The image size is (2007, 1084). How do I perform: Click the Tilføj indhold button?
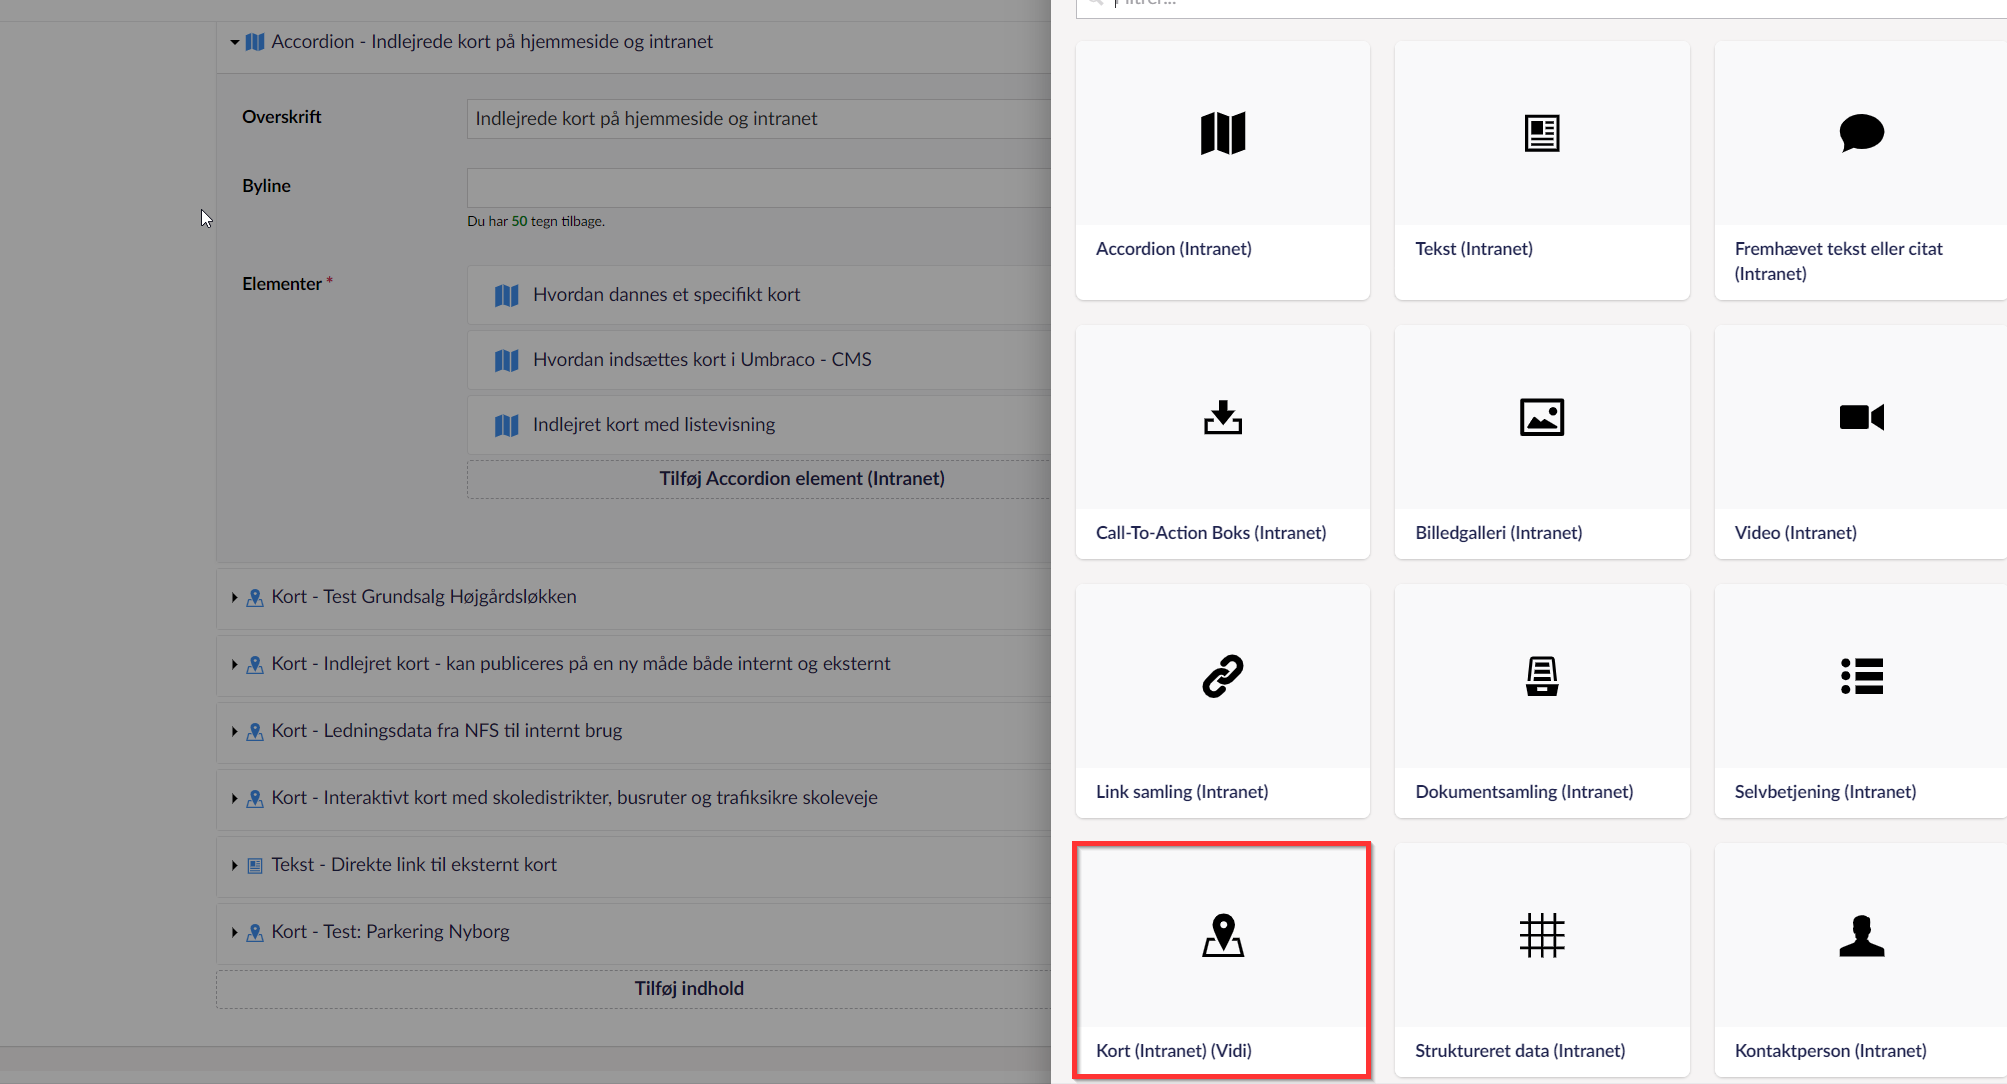click(688, 988)
